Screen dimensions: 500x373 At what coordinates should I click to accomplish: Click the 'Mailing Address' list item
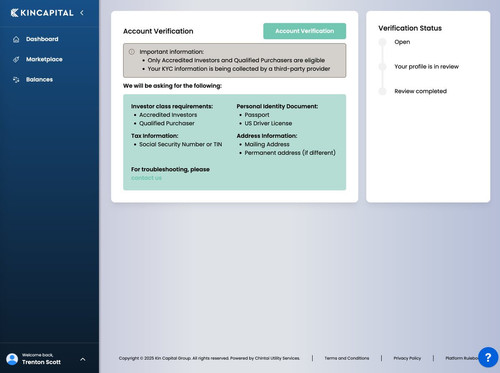coord(267,144)
